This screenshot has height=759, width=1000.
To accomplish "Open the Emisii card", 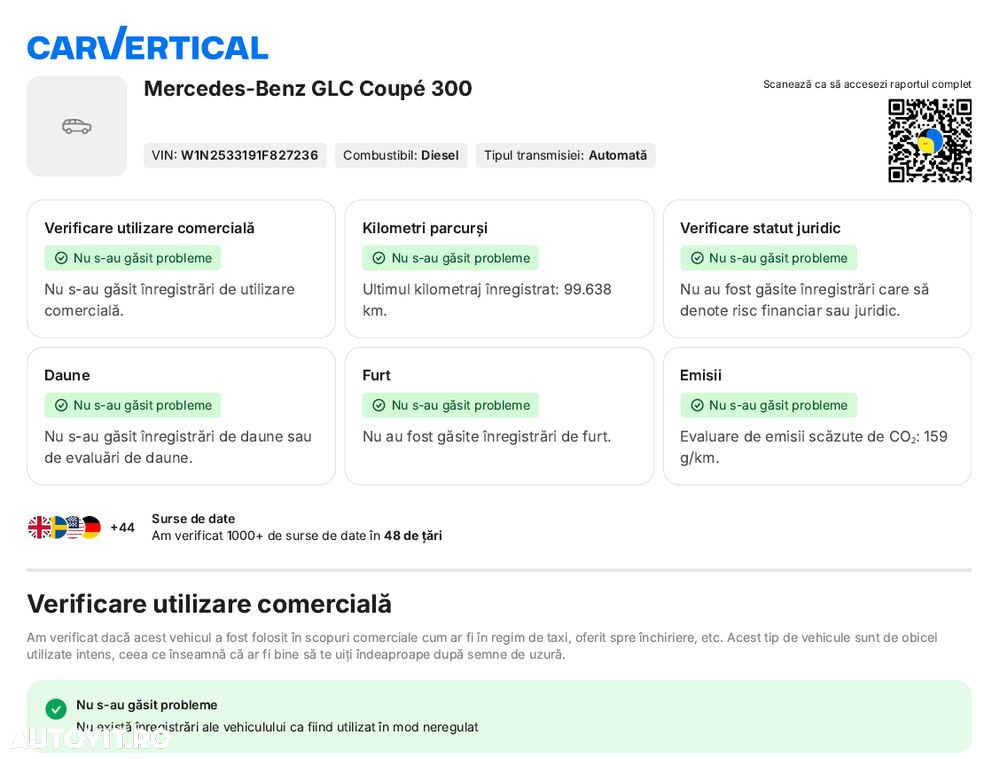I will tap(817, 416).
